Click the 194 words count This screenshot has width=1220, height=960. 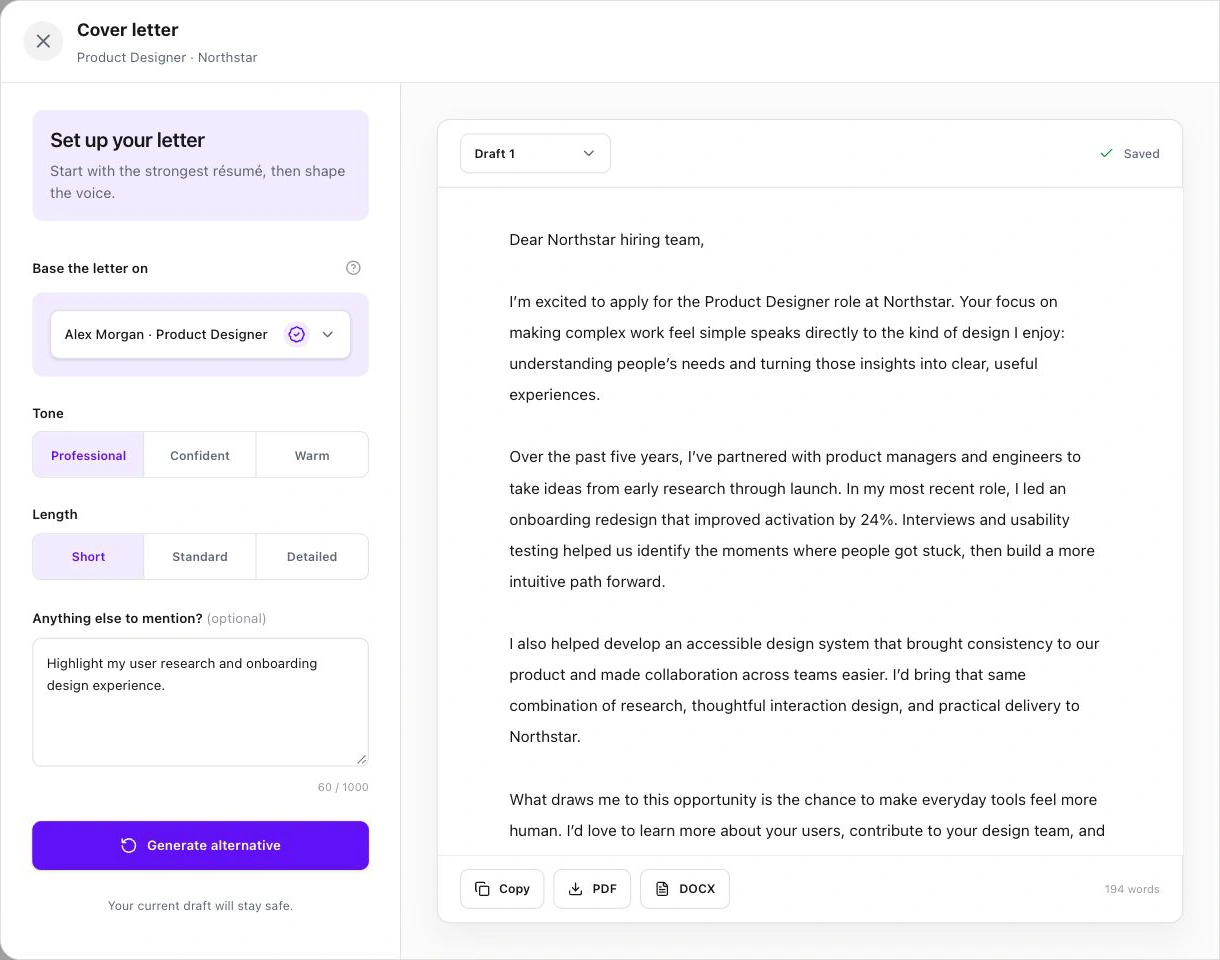(1132, 889)
